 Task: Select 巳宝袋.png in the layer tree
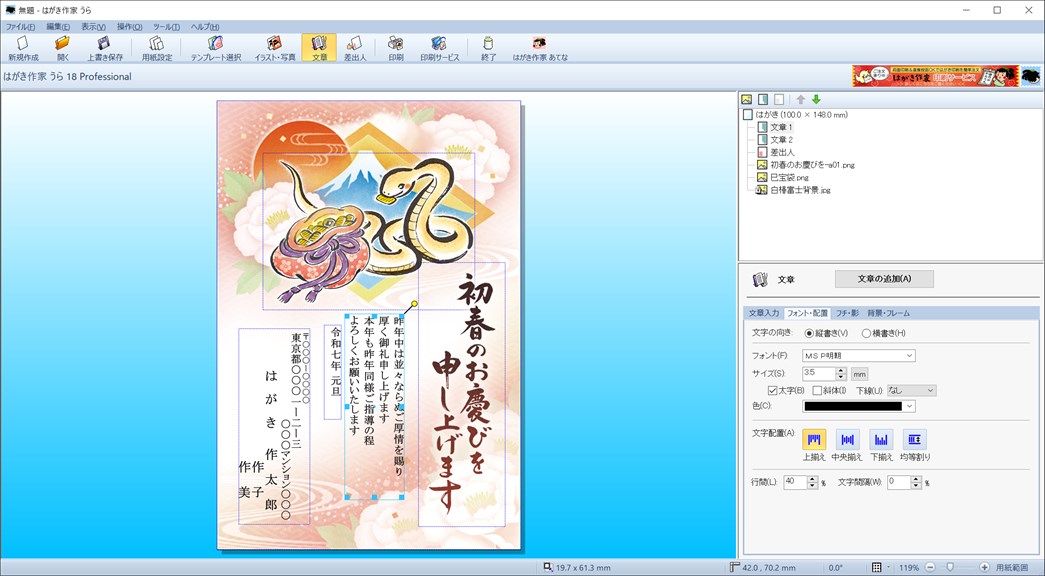(x=790, y=178)
